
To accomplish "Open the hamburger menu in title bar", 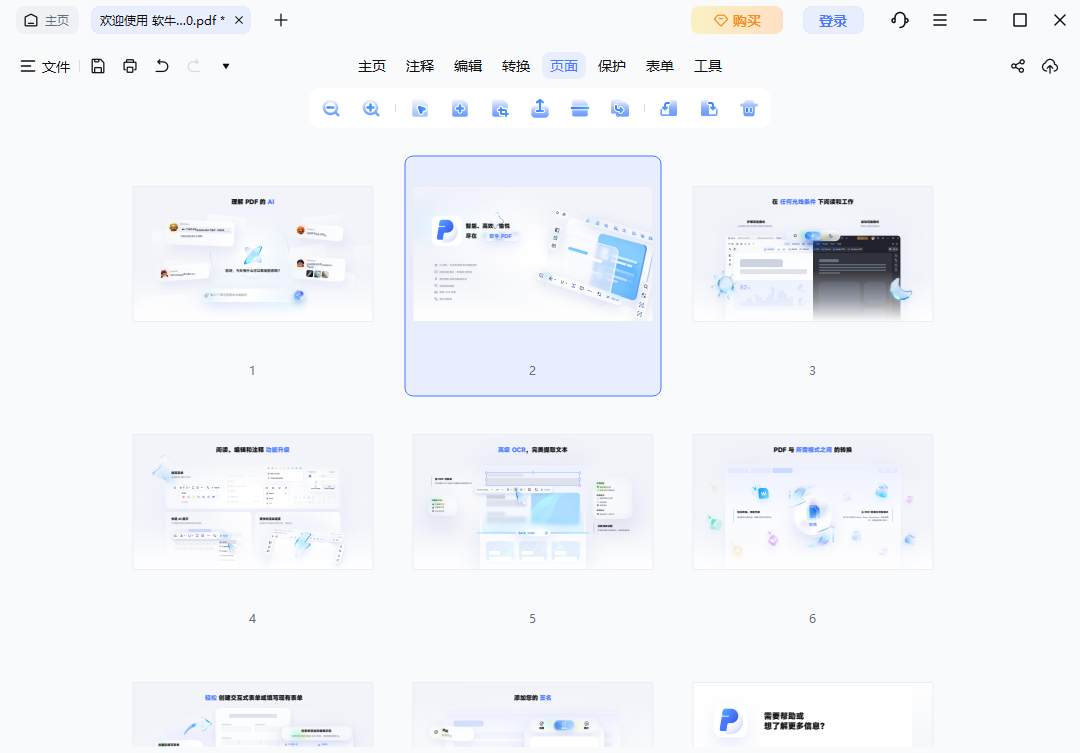I will (x=939, y=20).
